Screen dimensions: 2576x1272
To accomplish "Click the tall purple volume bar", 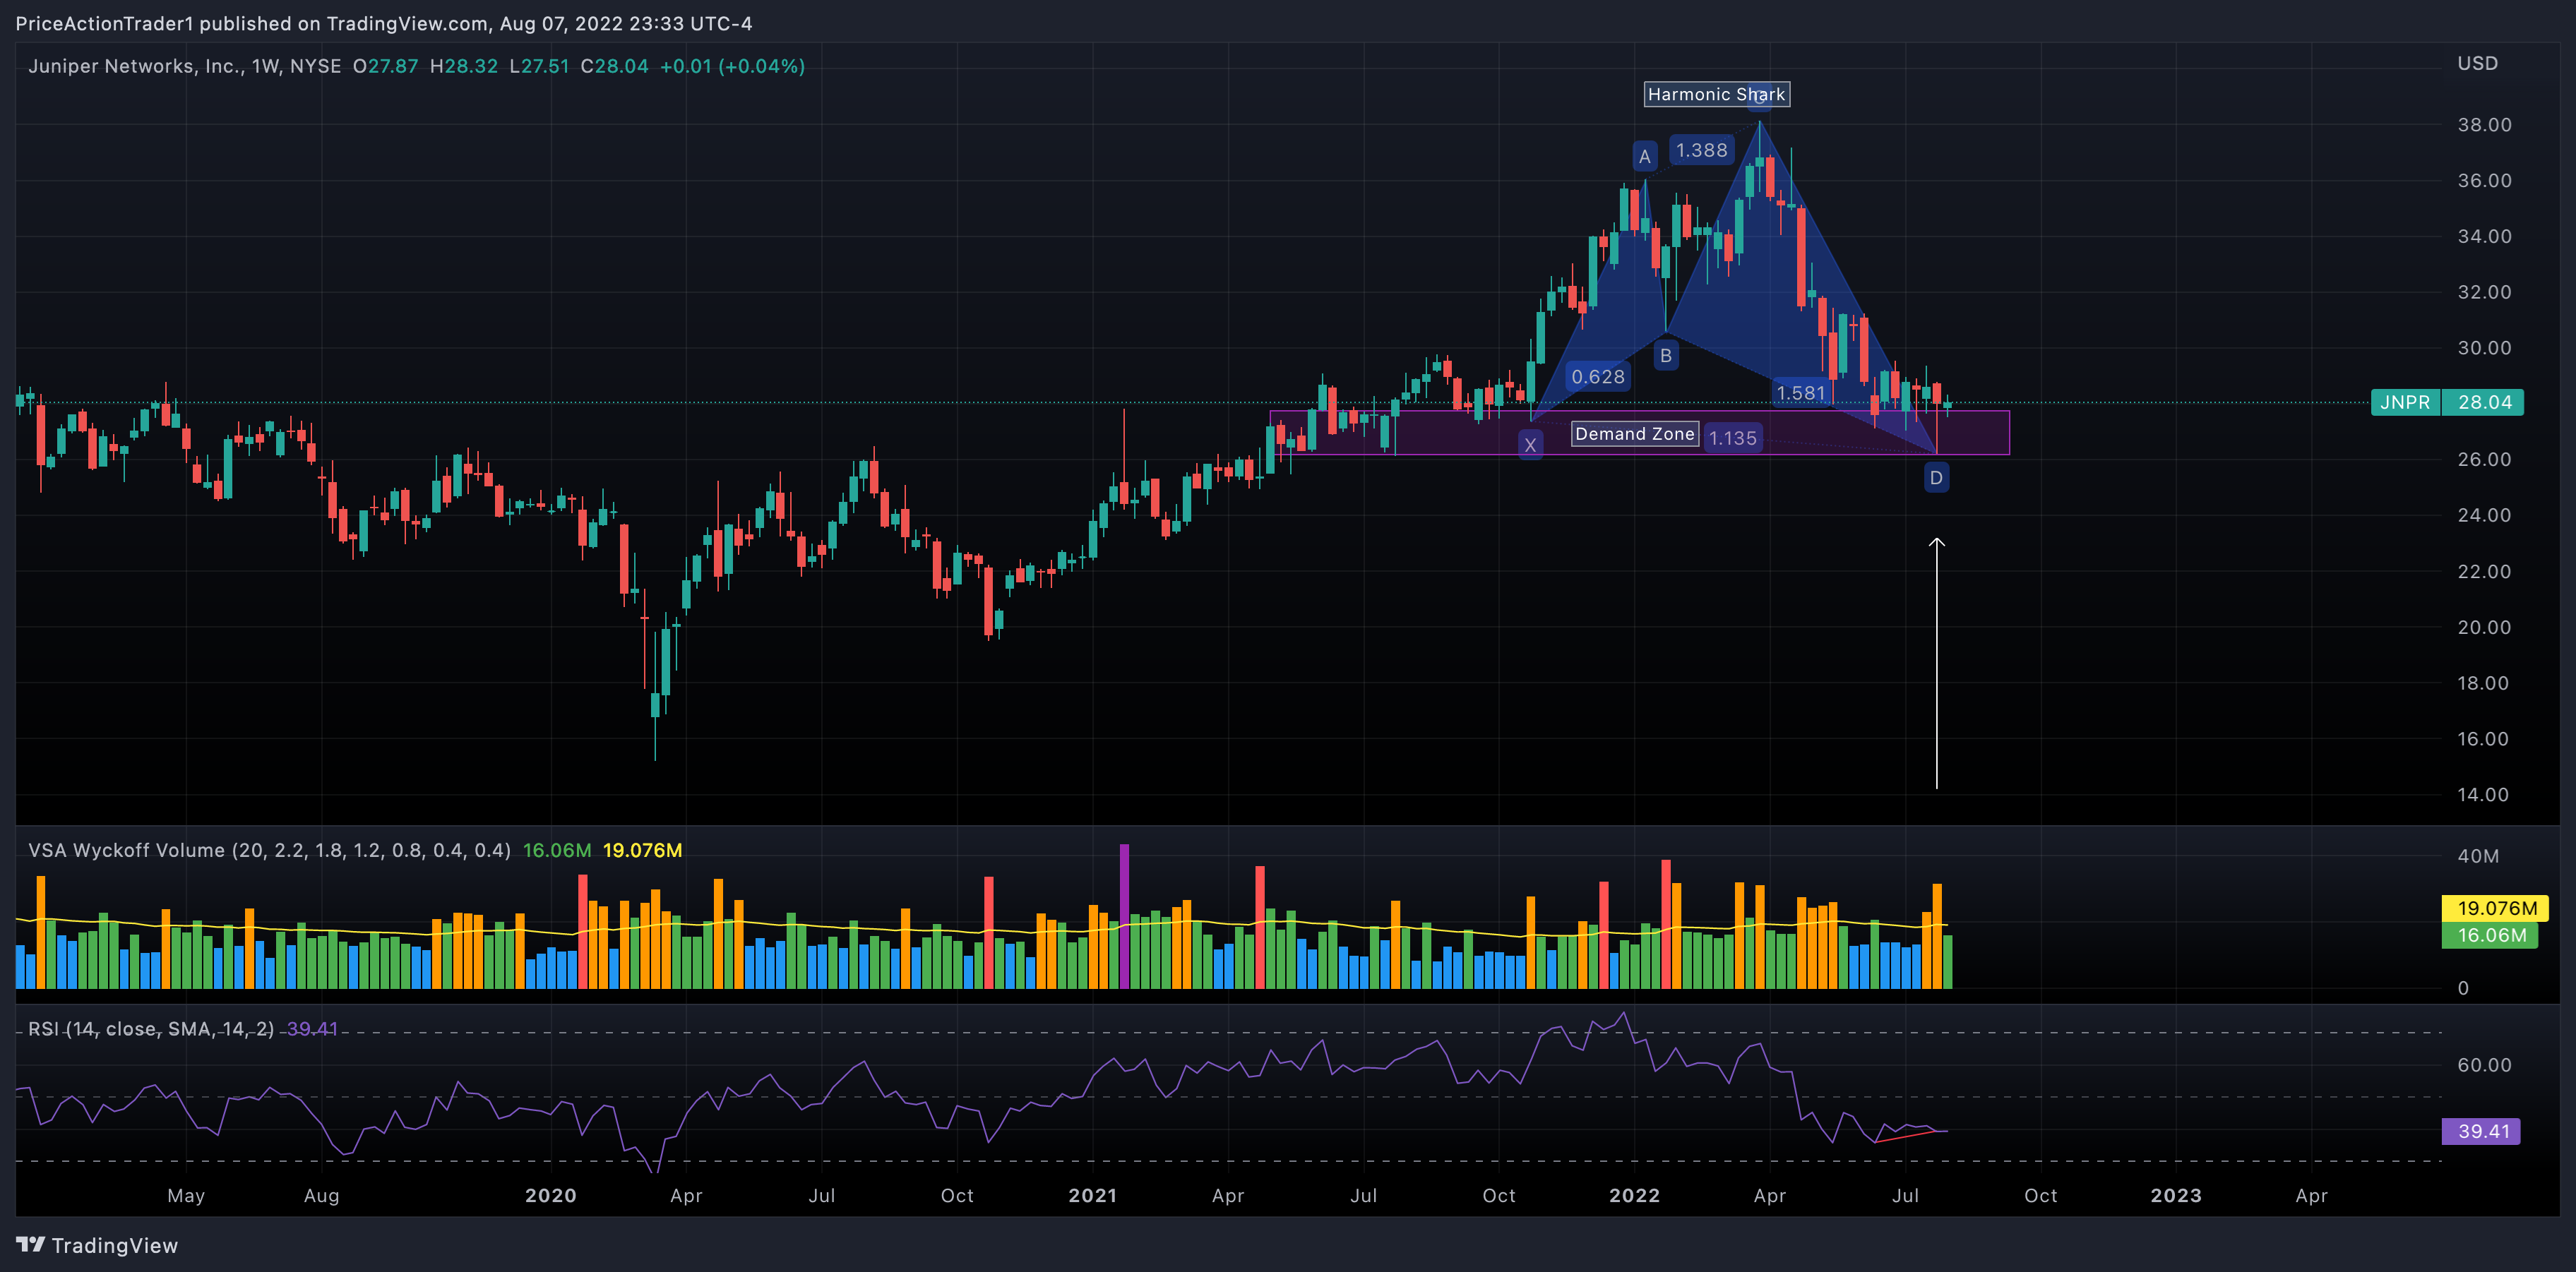I will pos(1124,916).
